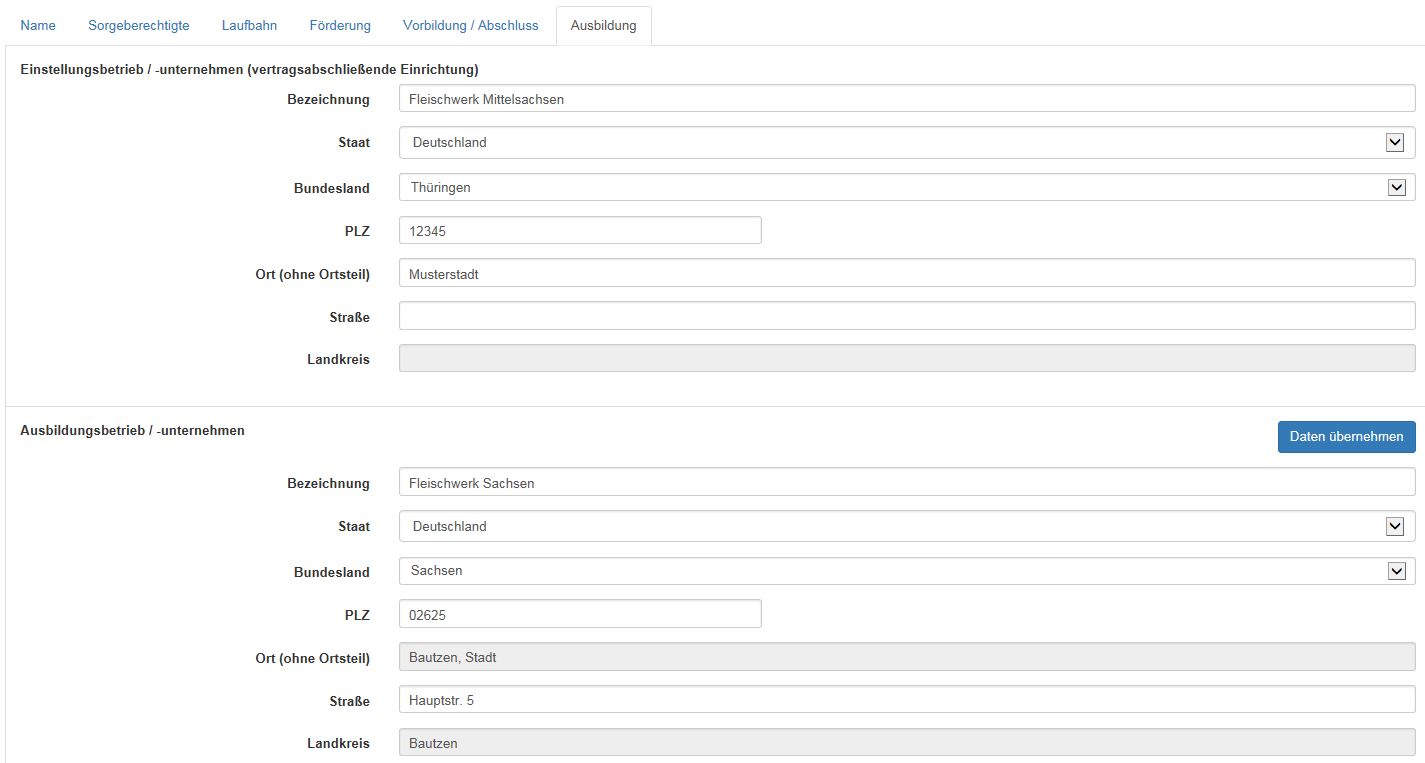The height and width of the screenshot is (763, 1425).
Task: Select the Förderung tab
Action: point(339,25)
